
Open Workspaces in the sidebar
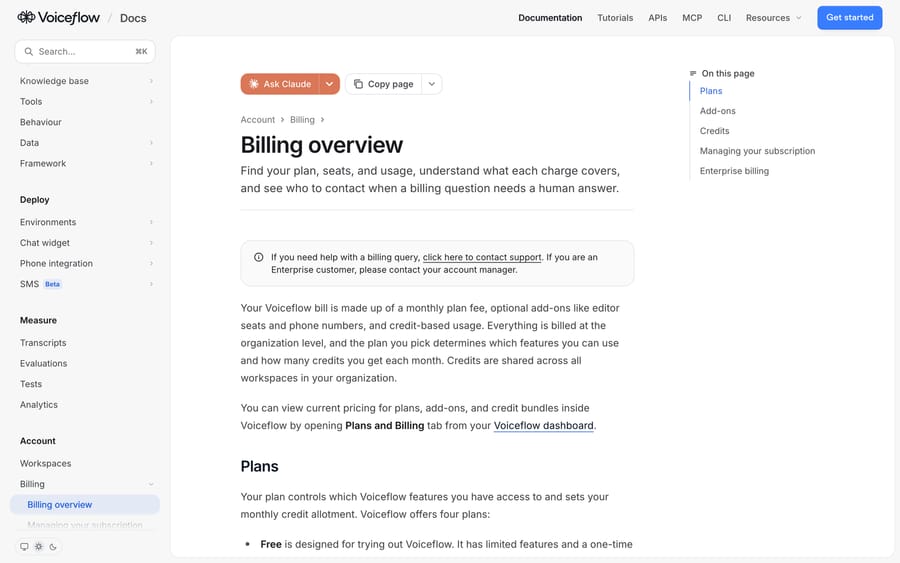point(45,463)
